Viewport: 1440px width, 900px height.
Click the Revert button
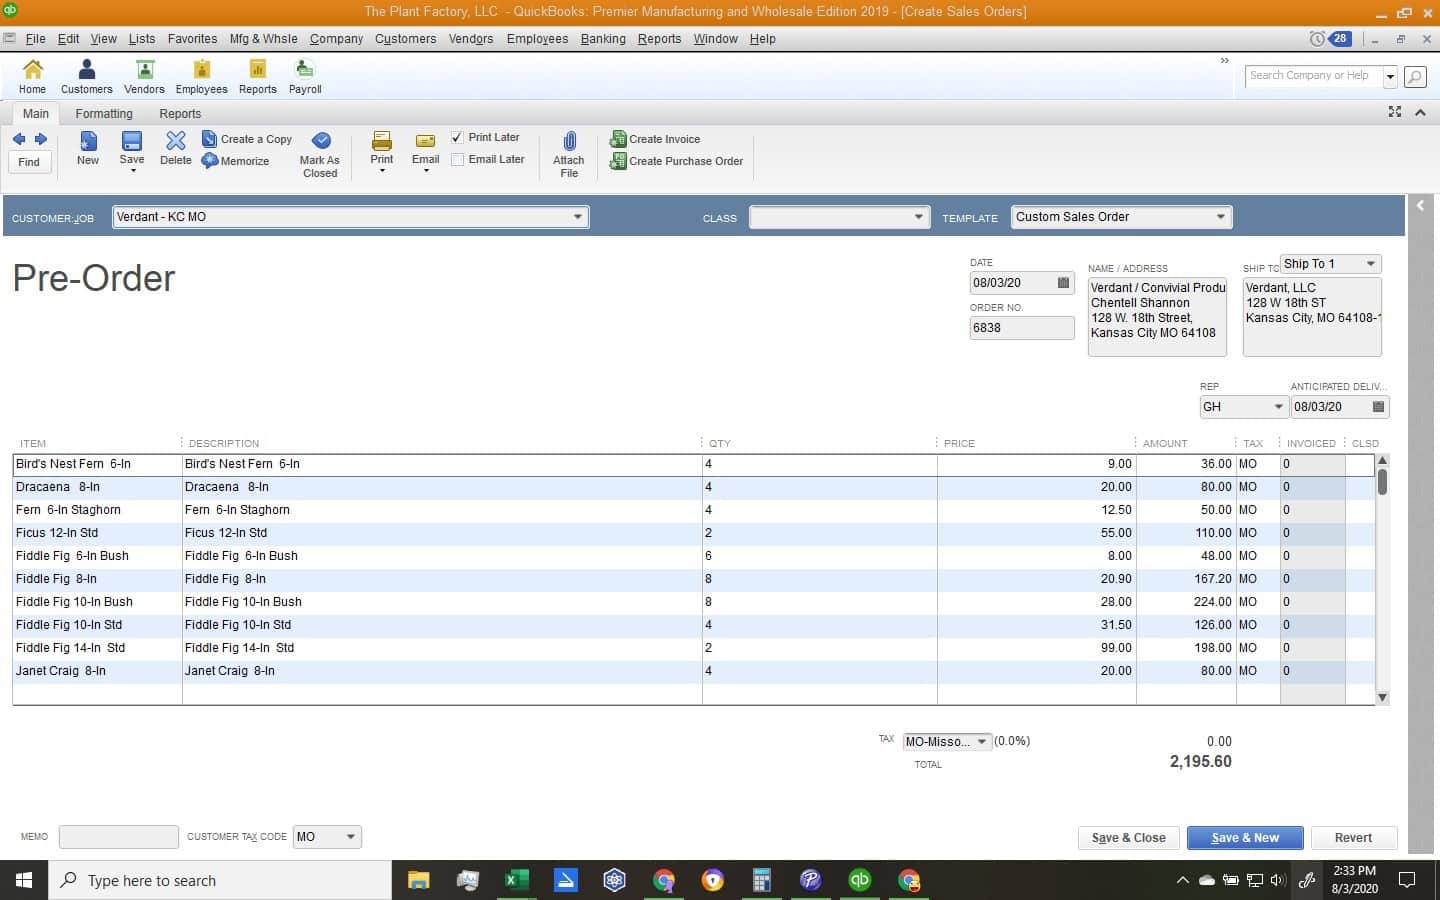pos(1353,838)
